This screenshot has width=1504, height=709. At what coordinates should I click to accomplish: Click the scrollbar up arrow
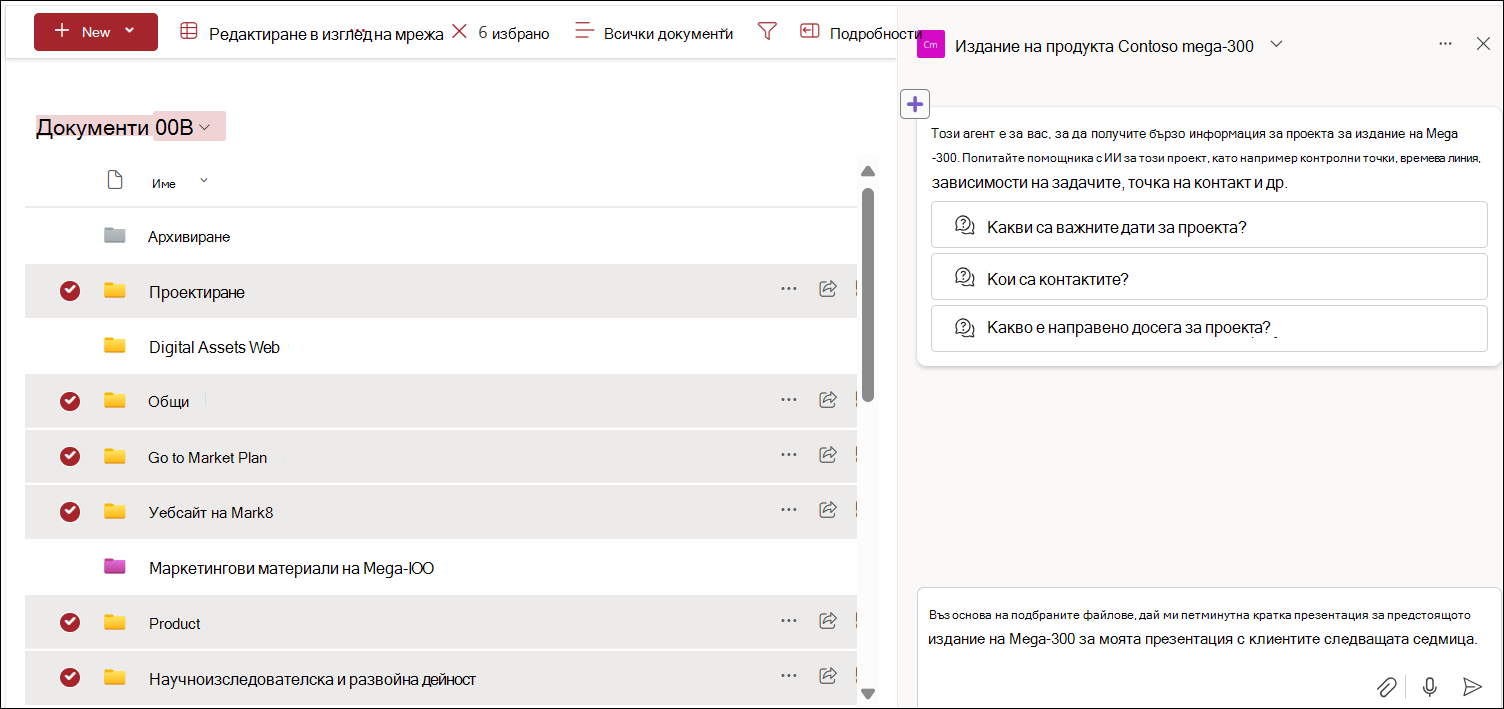pos(868,171)
